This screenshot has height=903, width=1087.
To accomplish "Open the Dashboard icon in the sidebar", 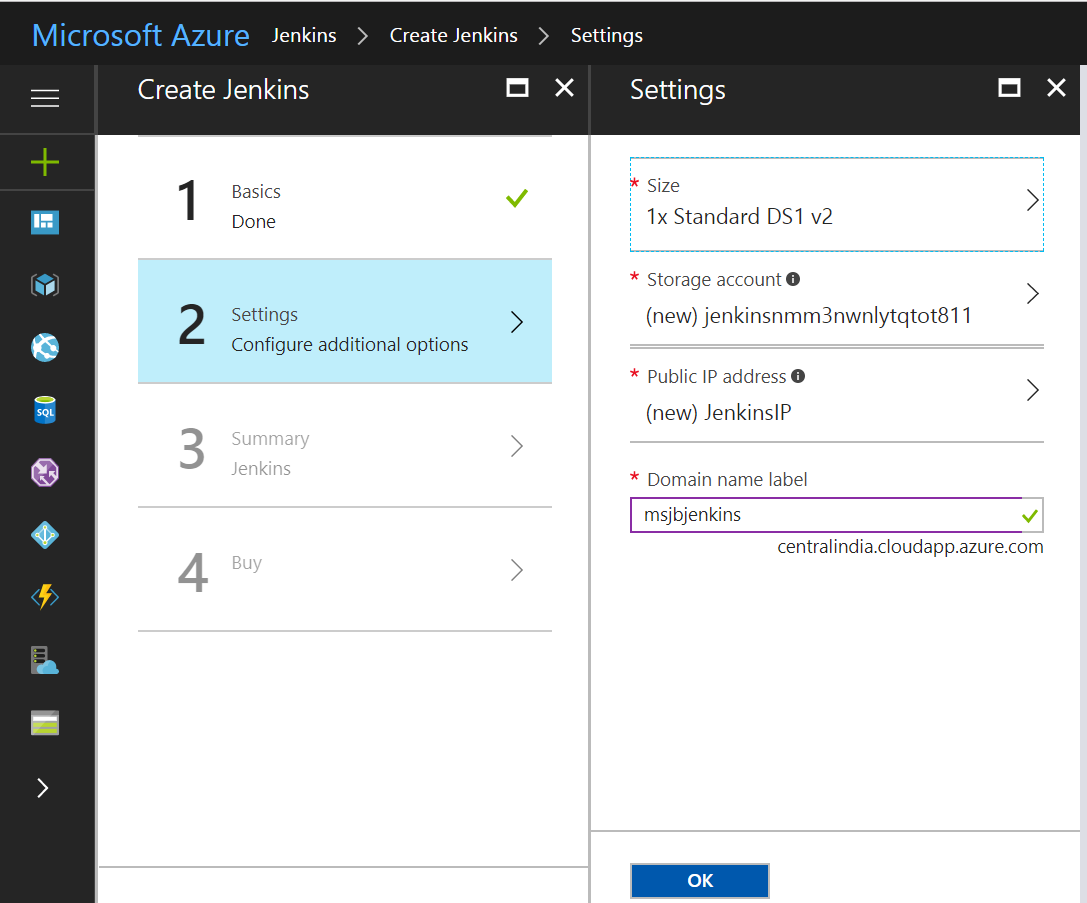I will pyautogui.click(x=45, y=222).
